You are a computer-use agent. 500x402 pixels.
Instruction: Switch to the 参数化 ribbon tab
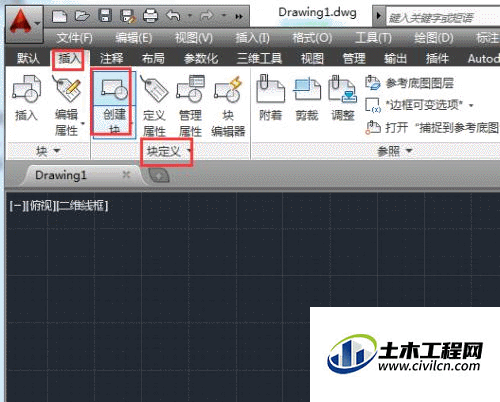[x=201, y=59]
